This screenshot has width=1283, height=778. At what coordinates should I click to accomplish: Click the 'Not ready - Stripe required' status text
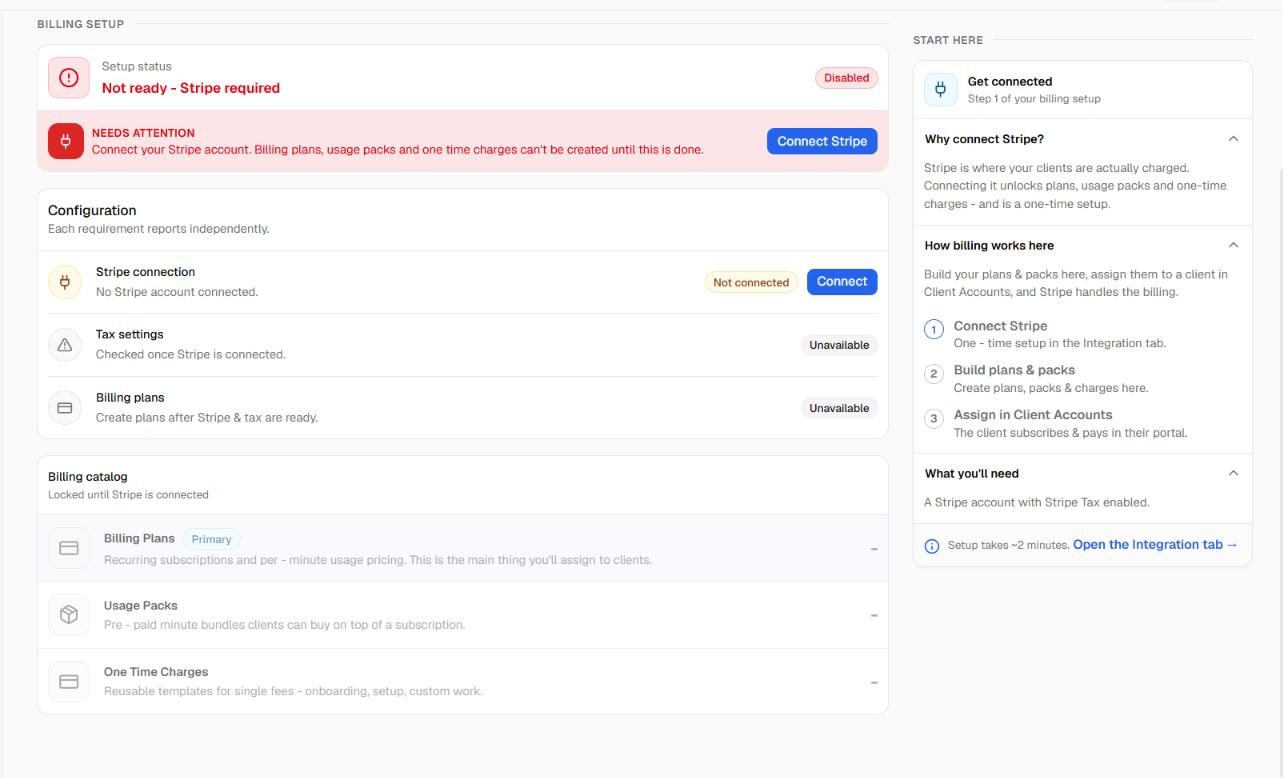tap(191, 88)
